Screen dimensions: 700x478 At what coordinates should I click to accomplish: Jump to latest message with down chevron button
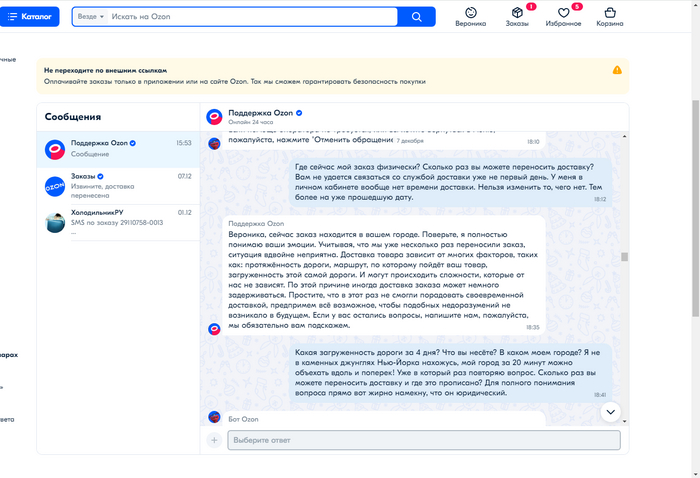610,412
